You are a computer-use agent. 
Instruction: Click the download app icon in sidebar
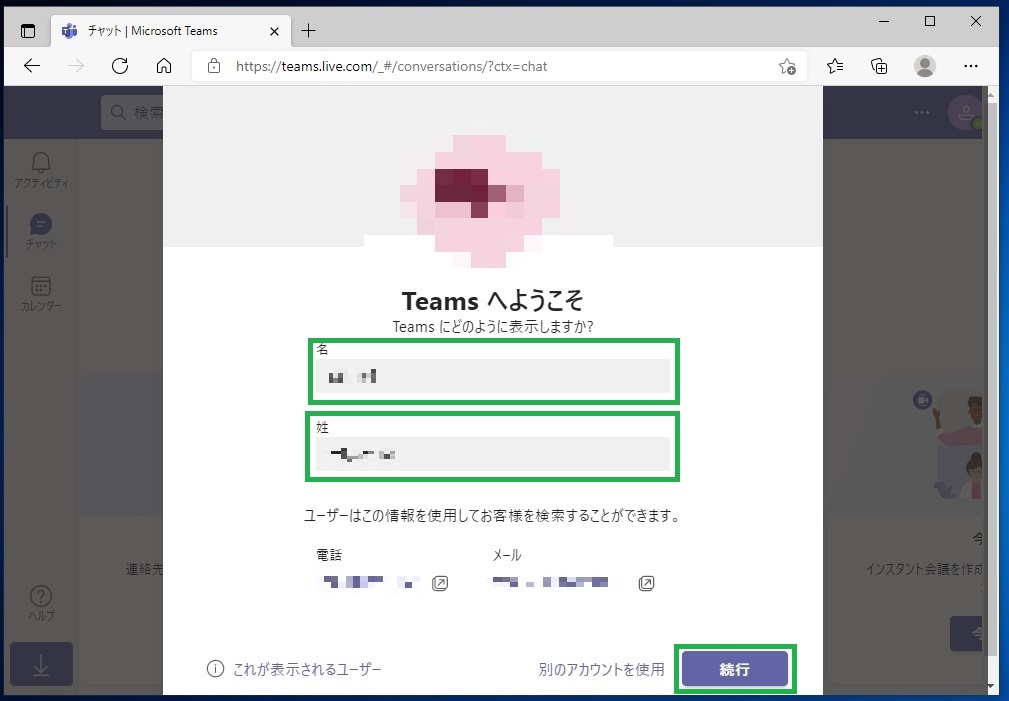pyautogui.click(x=41, y=664)
